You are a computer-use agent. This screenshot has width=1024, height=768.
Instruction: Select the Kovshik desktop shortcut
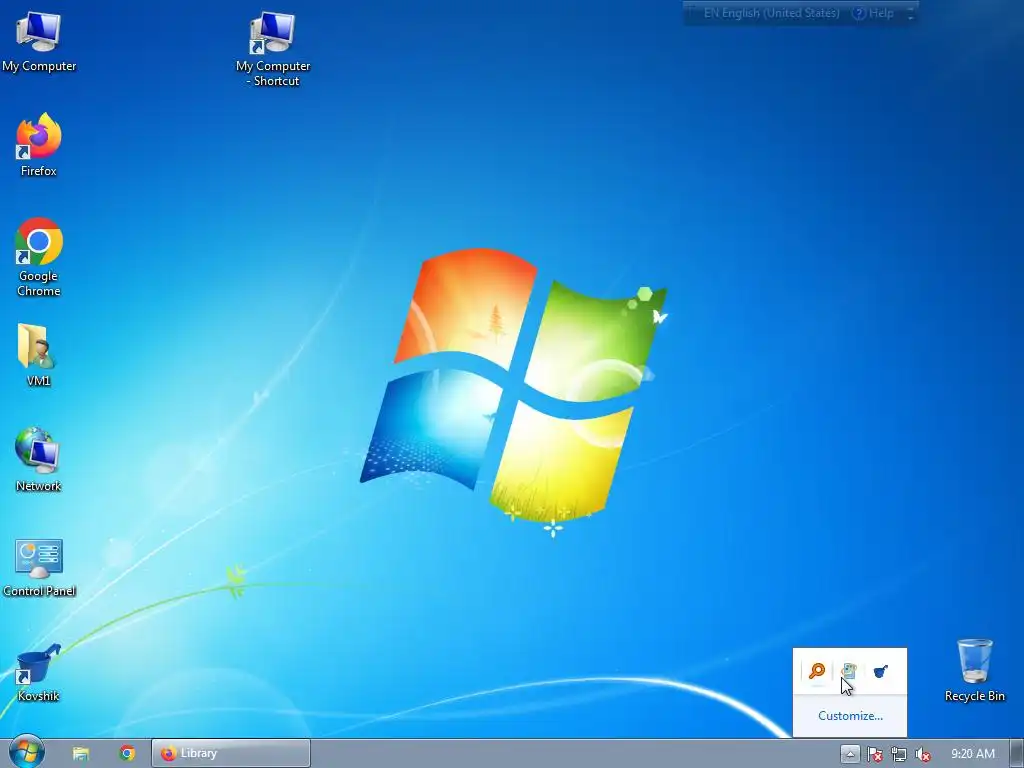coord(39,671)
